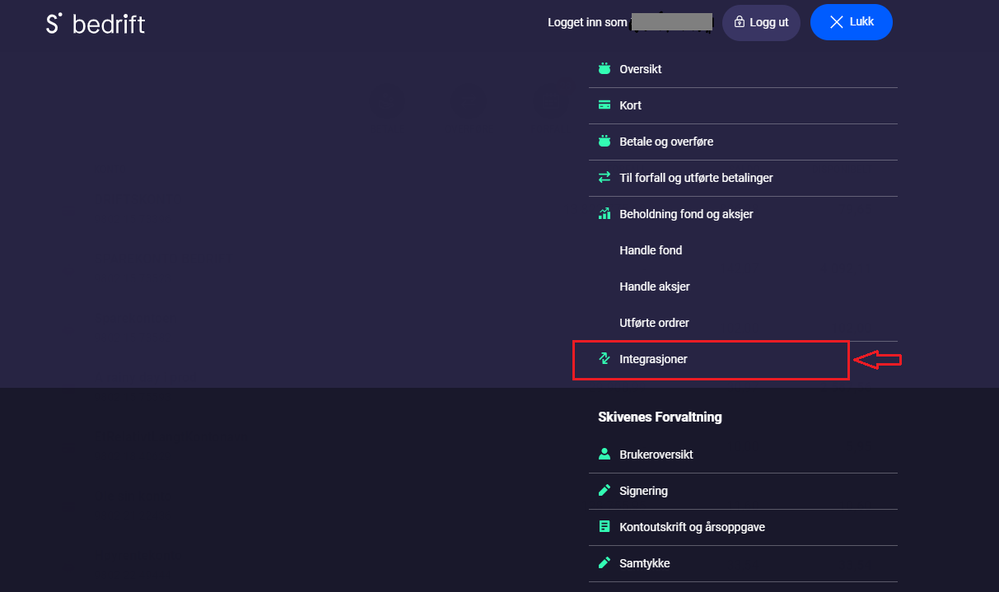Click the document icon beside Kontoutskrift
Screen dimensions: 999x592
[604, 527]
